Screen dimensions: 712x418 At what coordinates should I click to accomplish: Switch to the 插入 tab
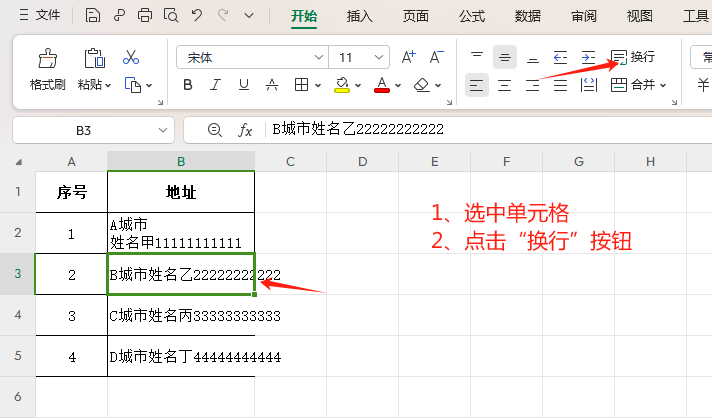coord(360,16)
